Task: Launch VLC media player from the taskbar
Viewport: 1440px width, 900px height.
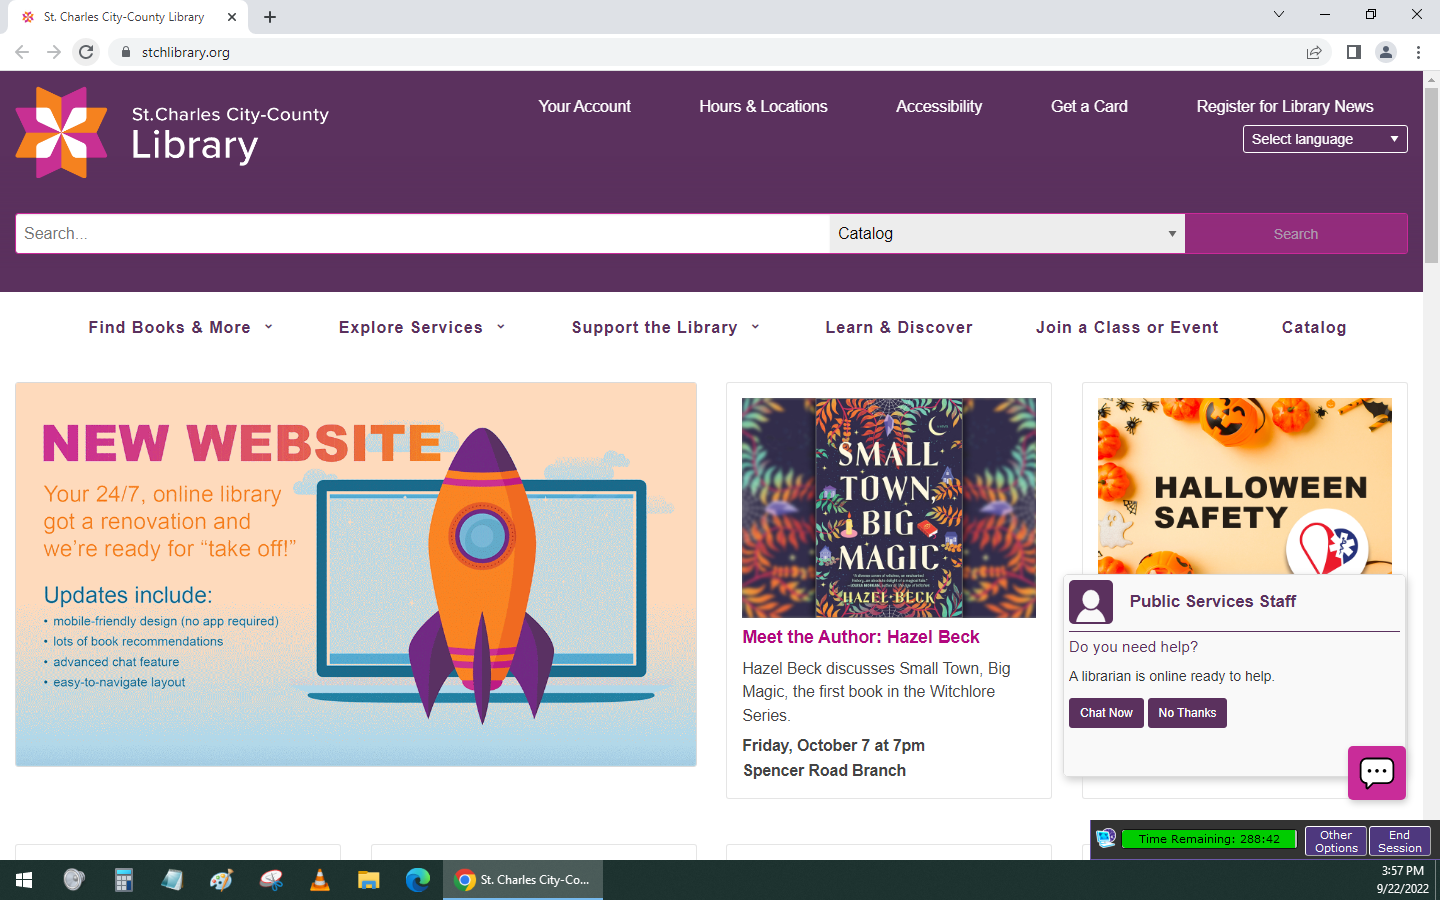Action: pyautogui.click(x=320, y=880)
